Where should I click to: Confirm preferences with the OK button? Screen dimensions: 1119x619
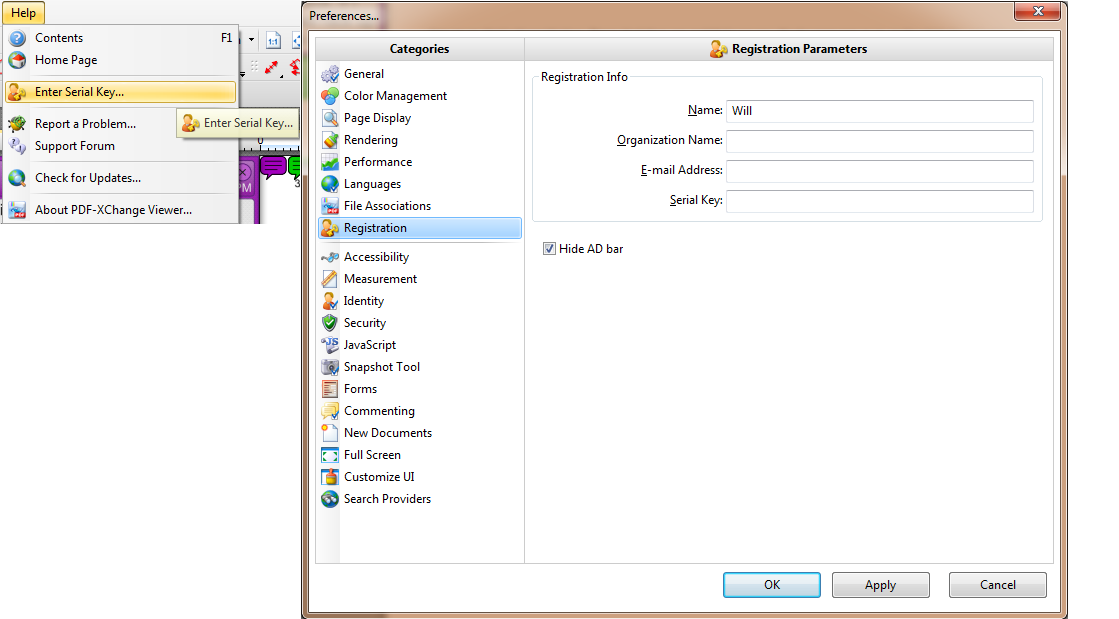pyautogui.click(x=771, y=585)
